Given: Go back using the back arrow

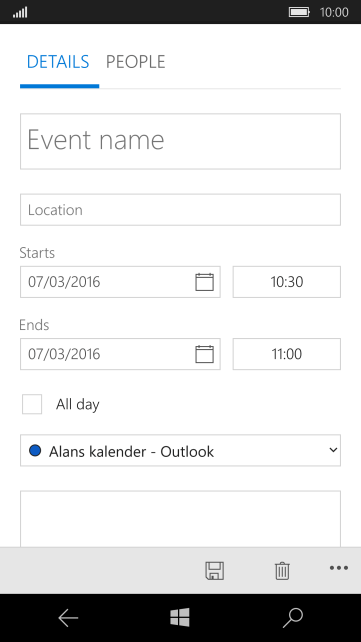Looking at the screenshot, I should click(68, 618).
